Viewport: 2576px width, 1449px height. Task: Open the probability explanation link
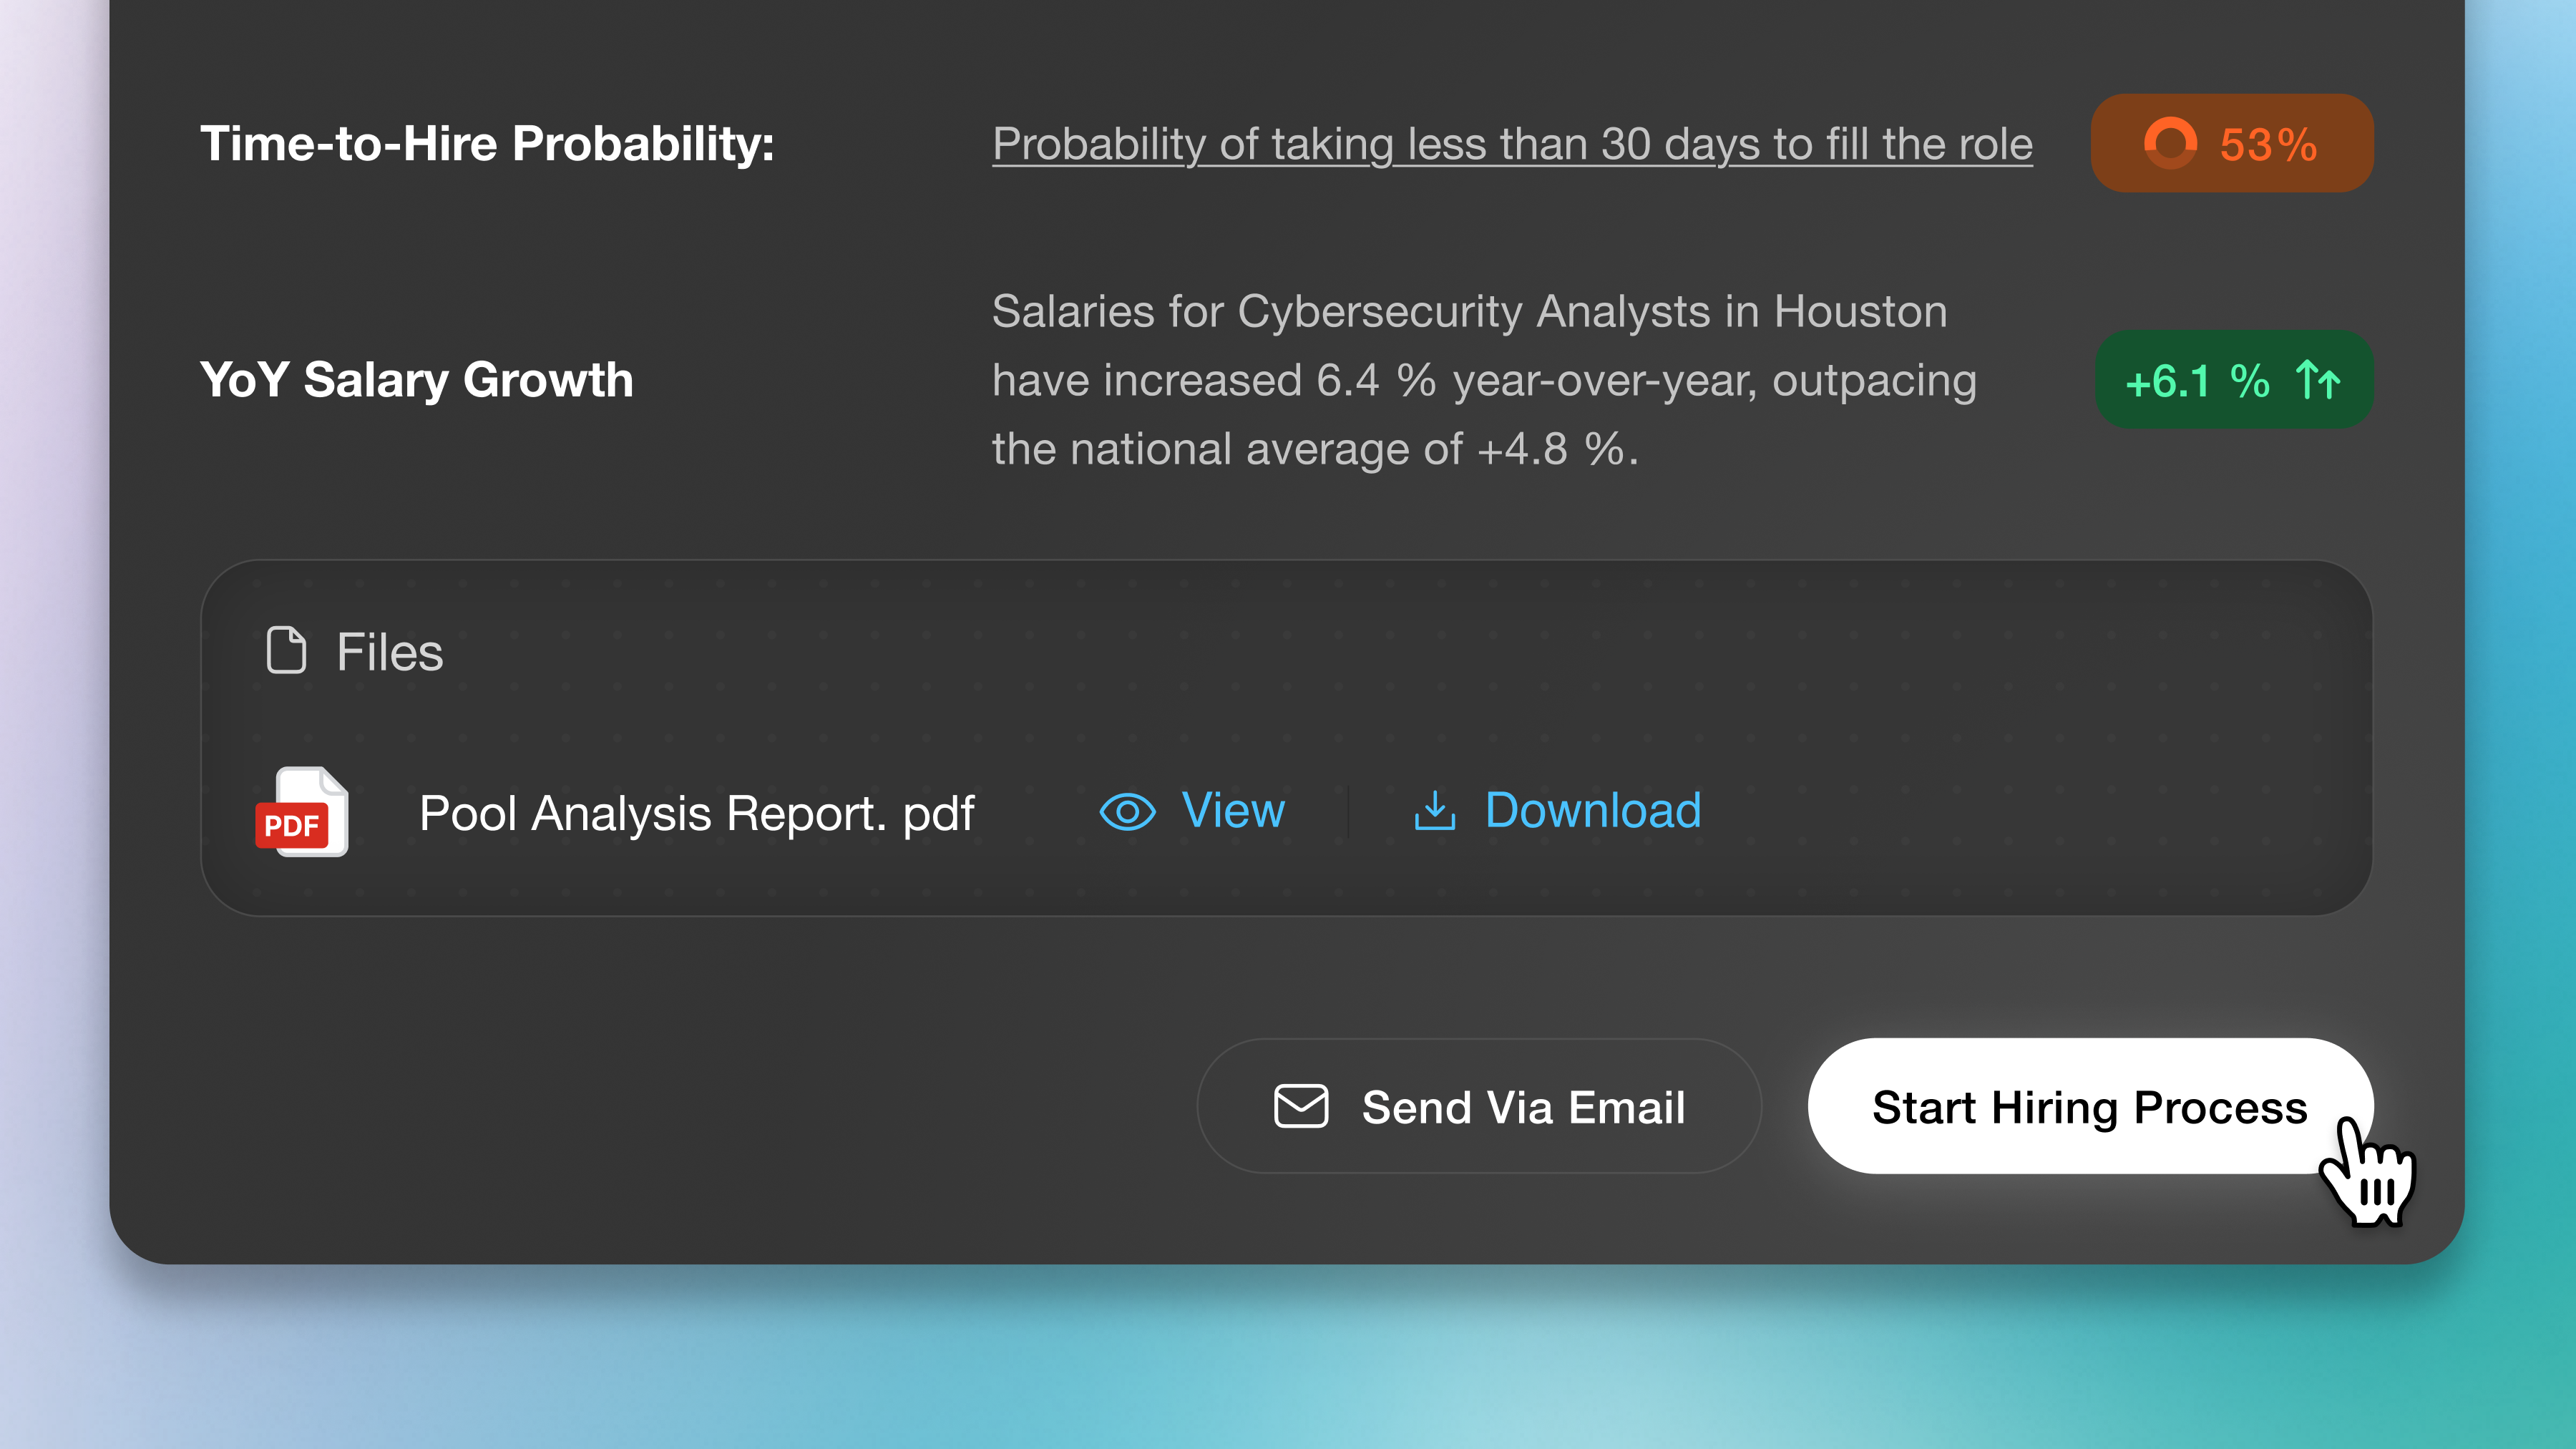pos(1511,143)
